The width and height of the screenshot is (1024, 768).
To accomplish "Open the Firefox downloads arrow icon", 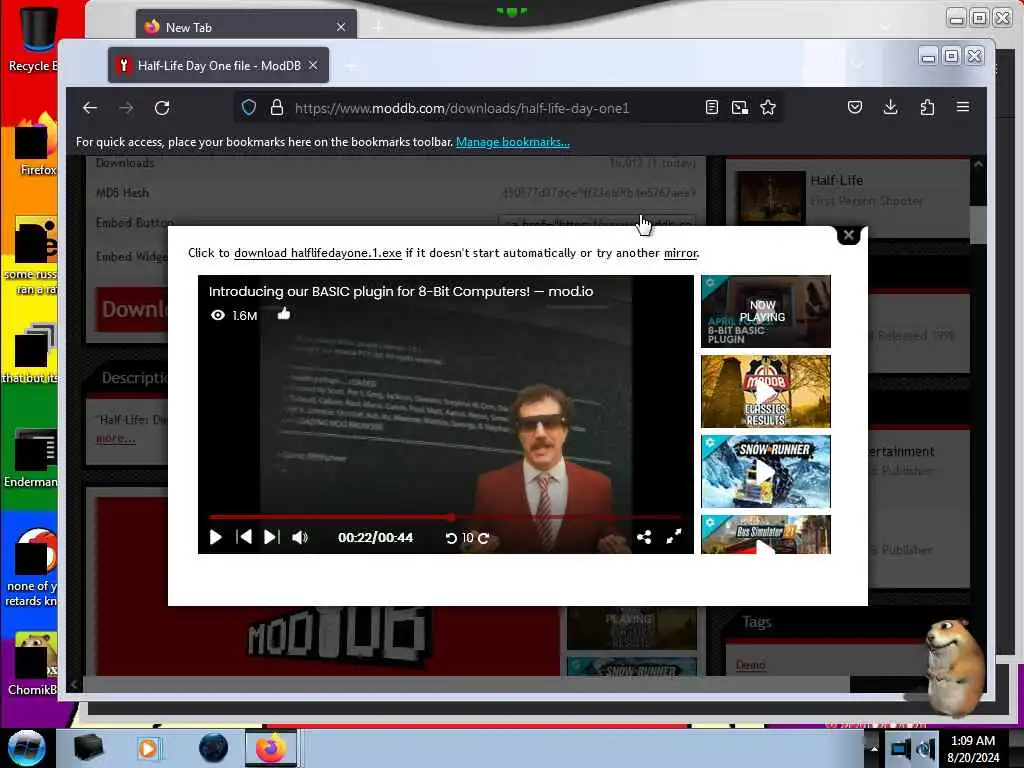I will (x=890, y=107).
